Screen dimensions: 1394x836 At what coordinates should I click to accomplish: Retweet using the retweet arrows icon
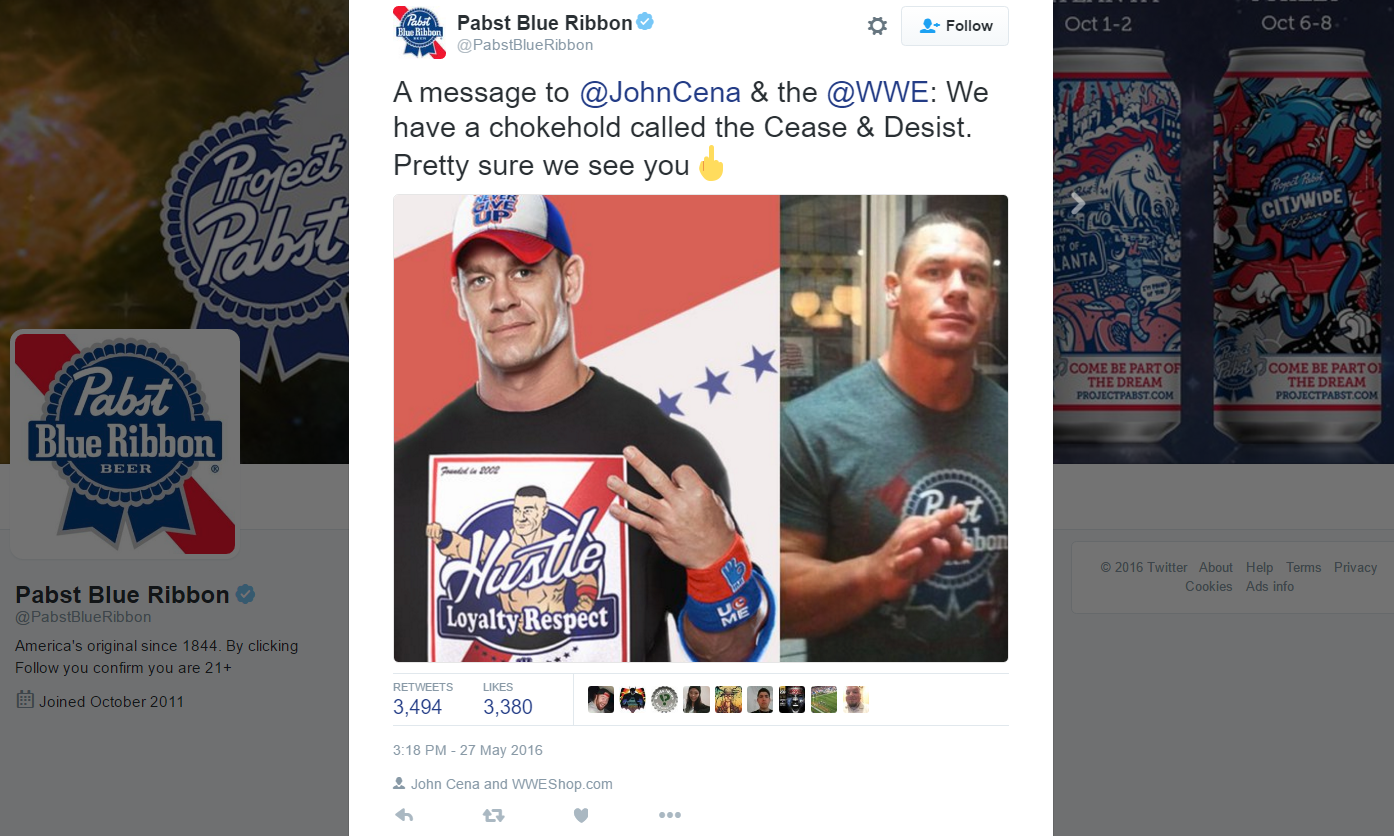pos(493,815)
